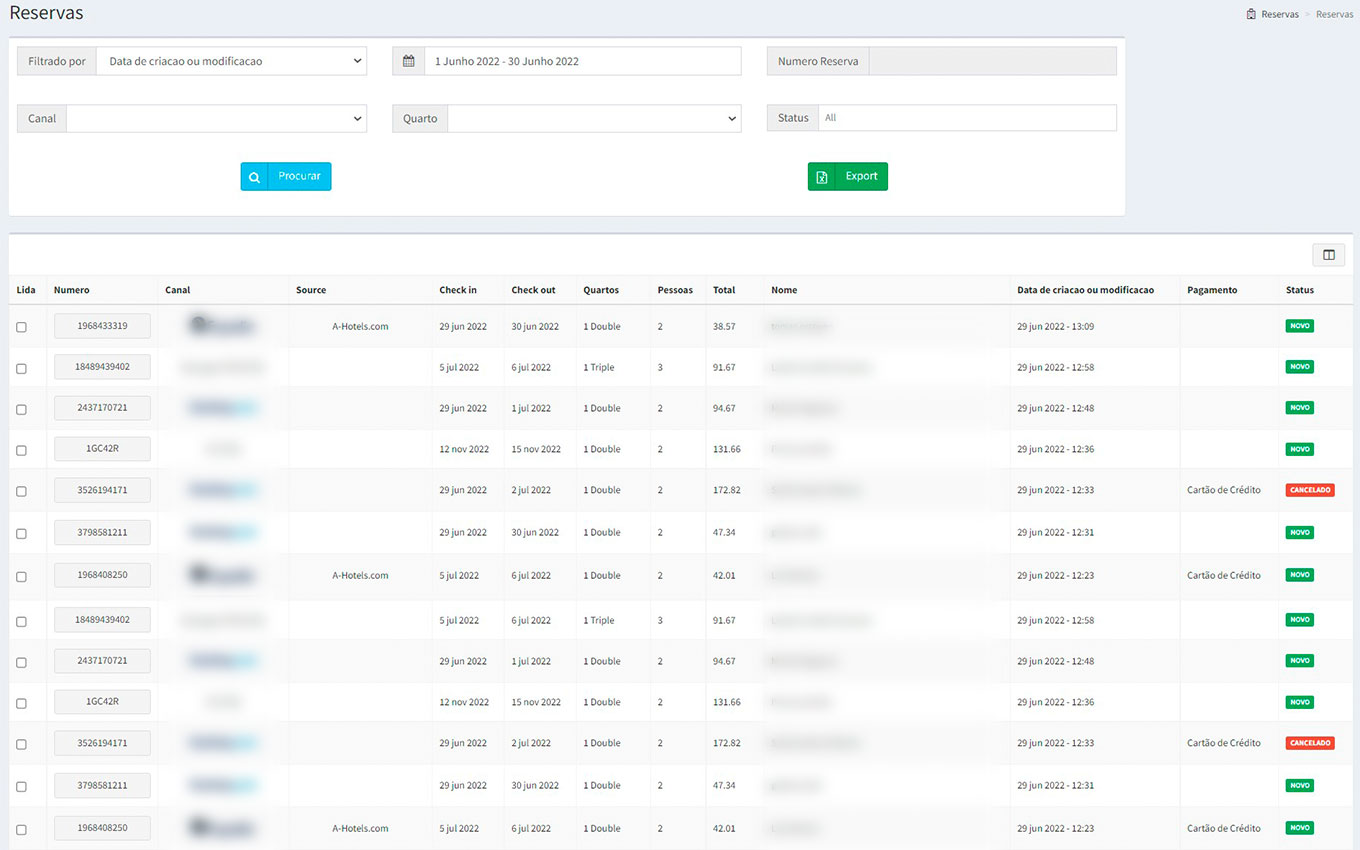
Task: Mark first 3798581211 reservation as read
Action: coord(21,533)
